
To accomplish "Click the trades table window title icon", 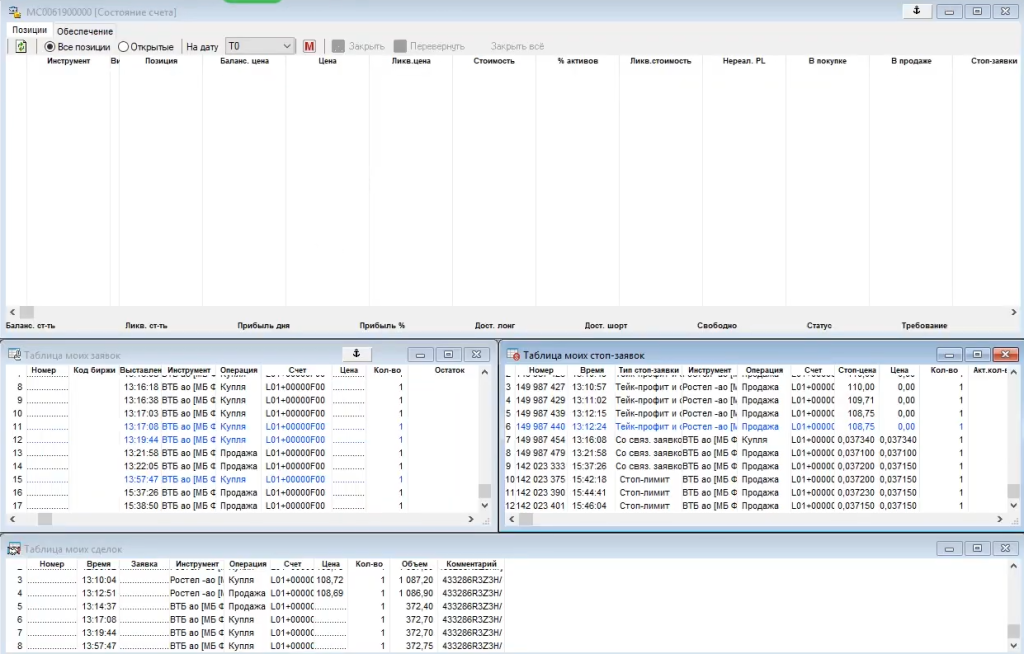I will point(14,548).
